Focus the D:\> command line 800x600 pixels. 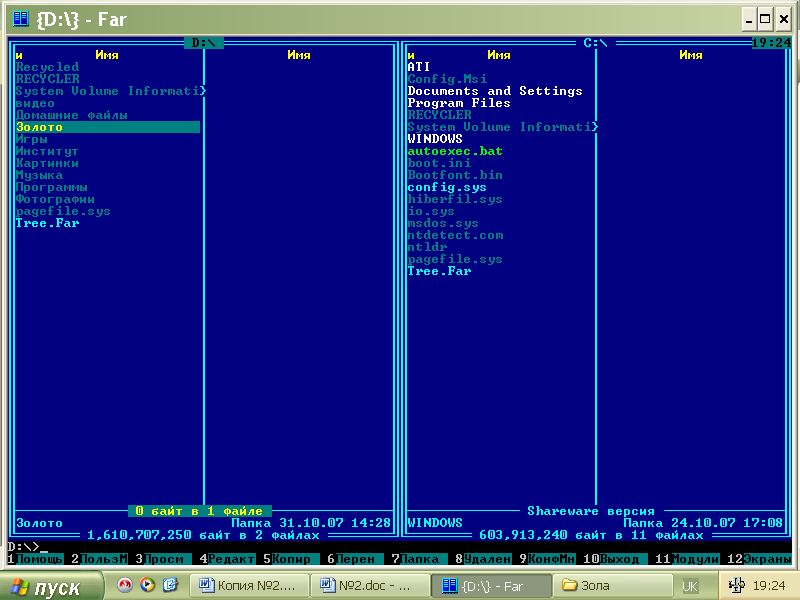[399, 547]
